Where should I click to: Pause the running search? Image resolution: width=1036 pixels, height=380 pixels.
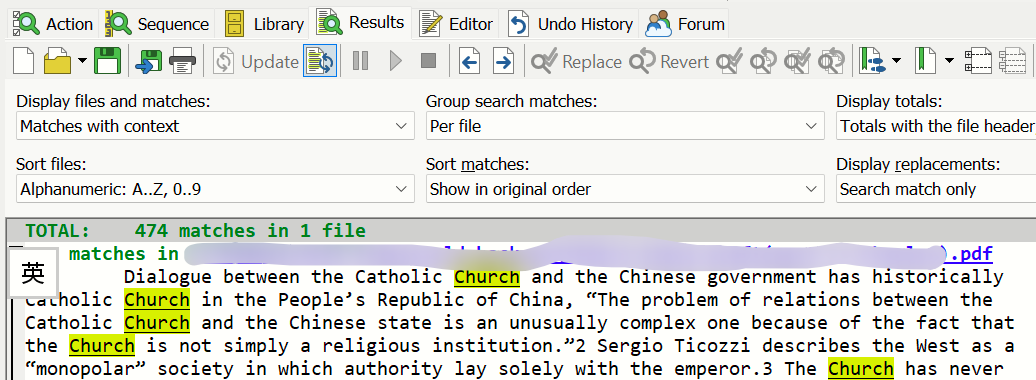pyautogui.click(x=360, y=61)
